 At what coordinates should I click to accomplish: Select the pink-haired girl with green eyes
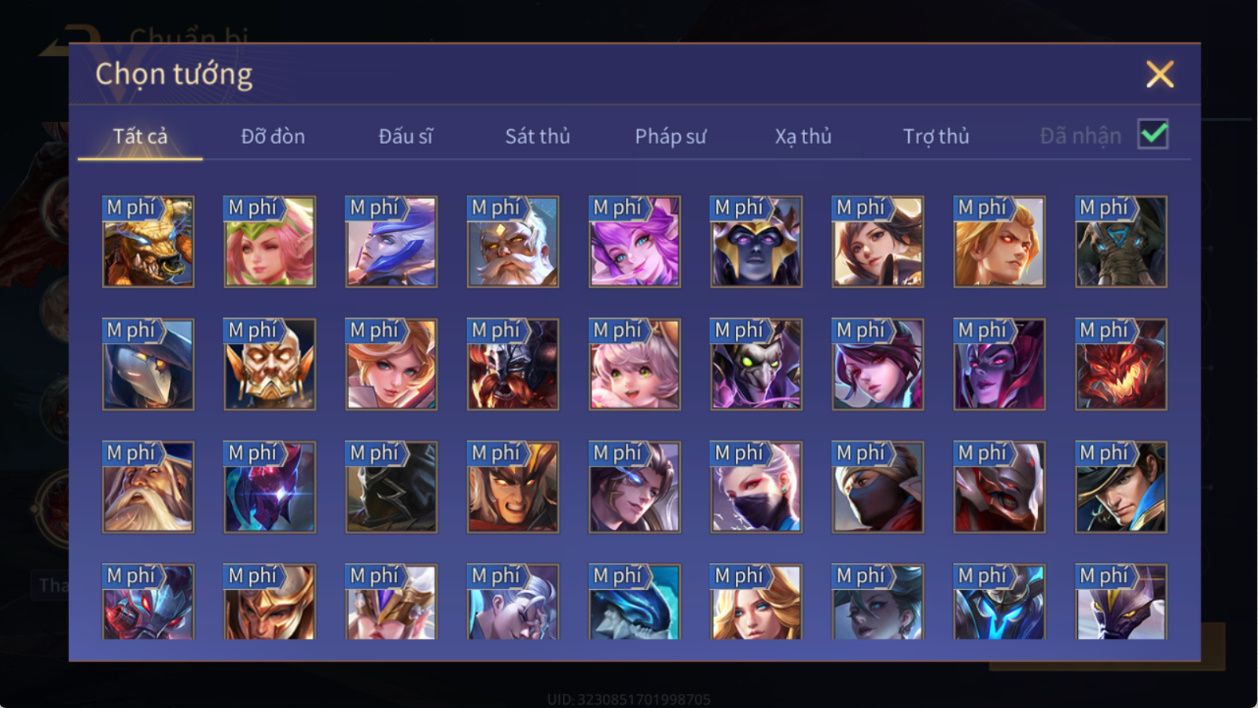pos(635,365)
